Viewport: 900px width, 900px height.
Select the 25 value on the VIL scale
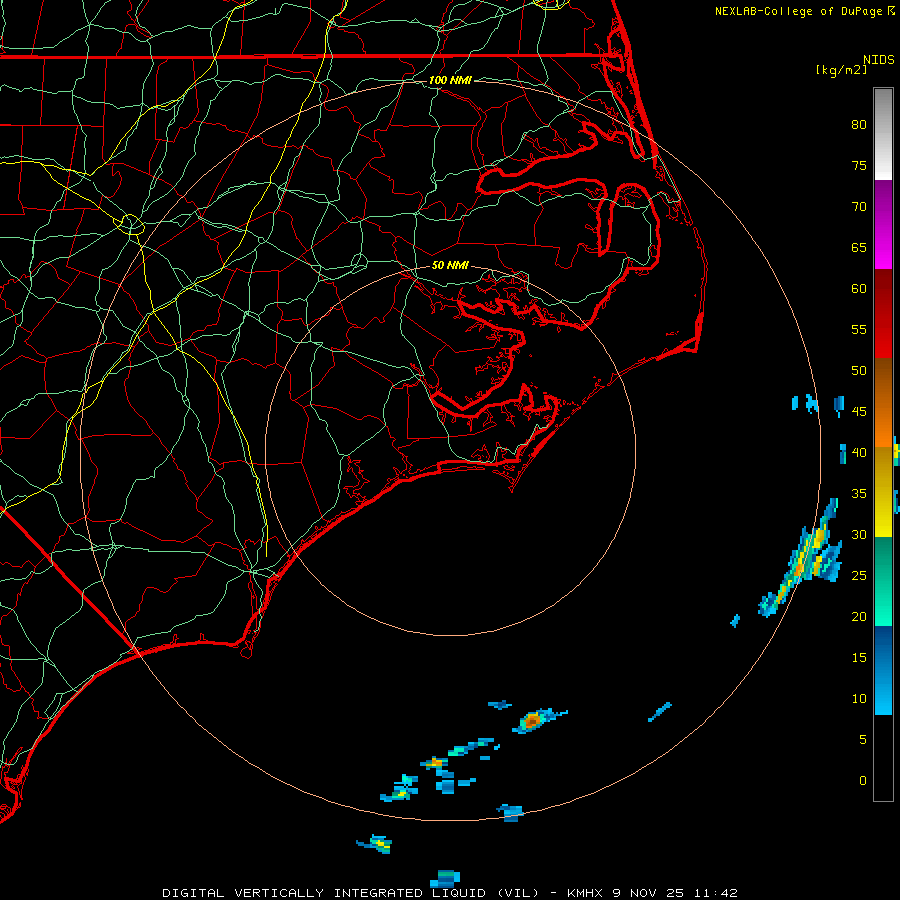click(x=859, y=576)
